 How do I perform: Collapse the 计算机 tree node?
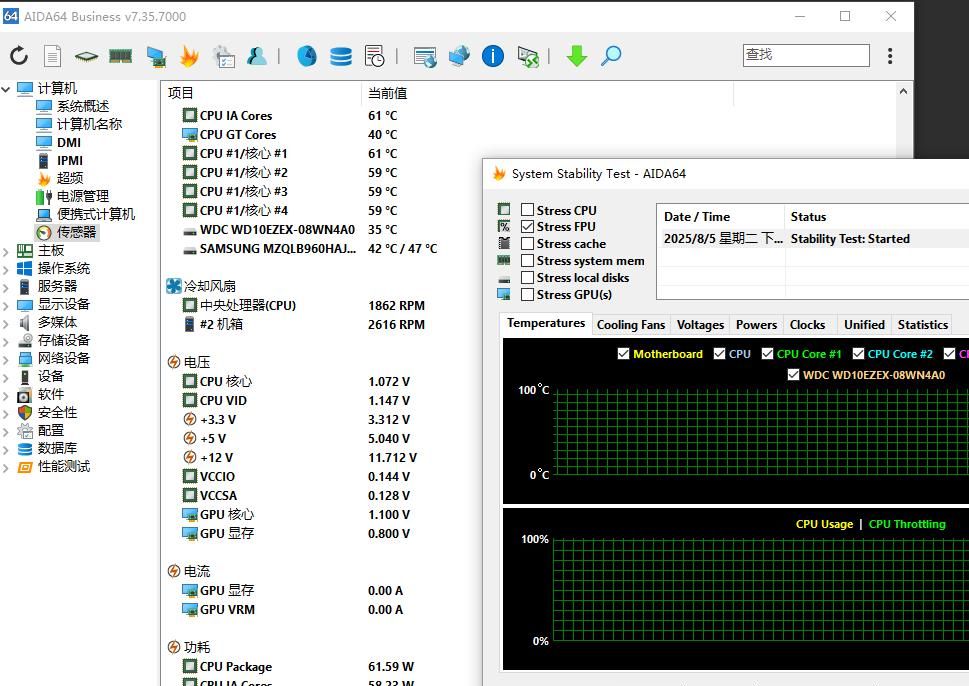7,89
